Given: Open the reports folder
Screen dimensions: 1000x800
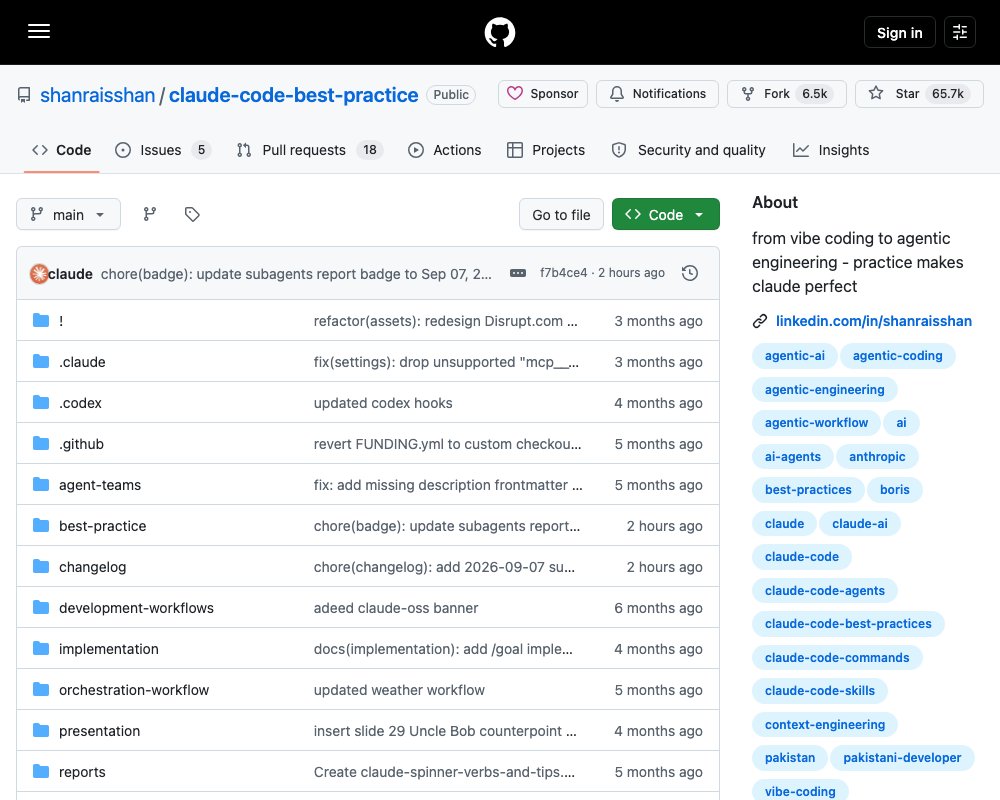Looking at the screenshot, I should click(x=82, y=772).
